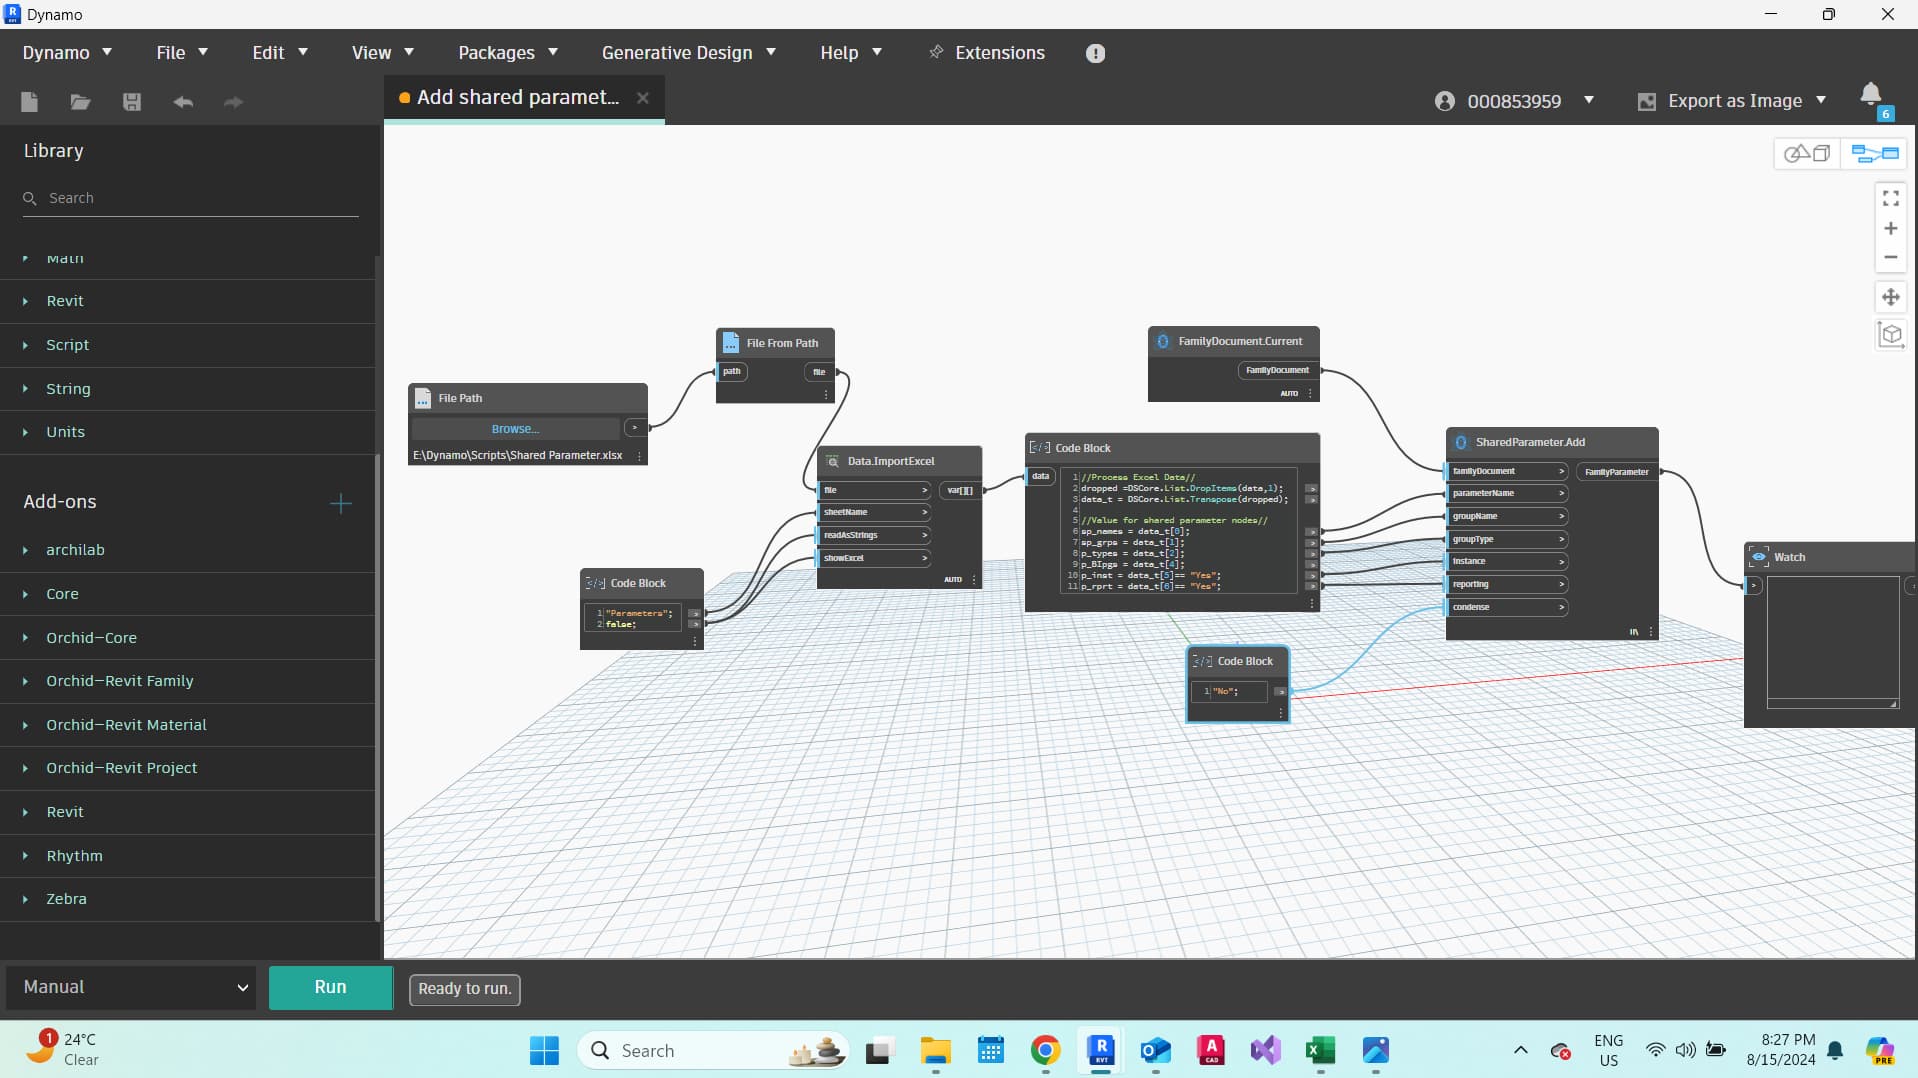Open the run mode dropdown showing Manual
This screenshot has width=1918, height=1078.
coord(131,987)
